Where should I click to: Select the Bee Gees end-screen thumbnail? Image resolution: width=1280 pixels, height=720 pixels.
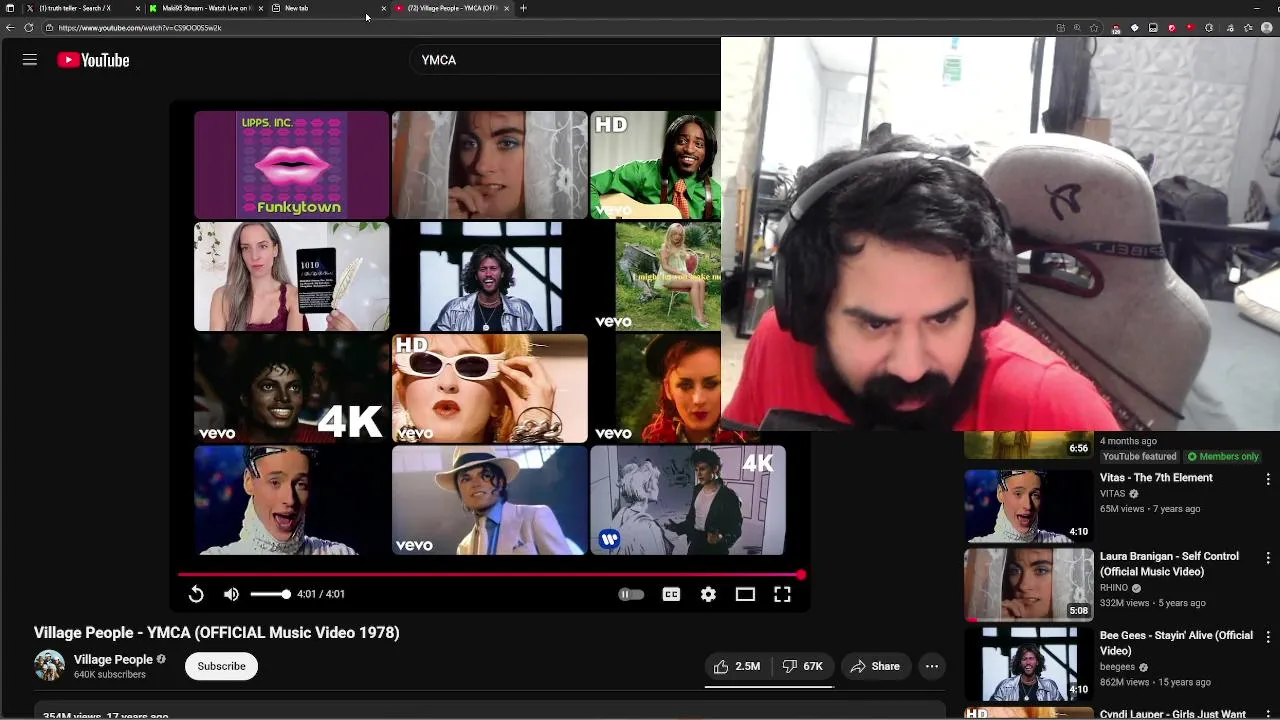coord(490,276)
